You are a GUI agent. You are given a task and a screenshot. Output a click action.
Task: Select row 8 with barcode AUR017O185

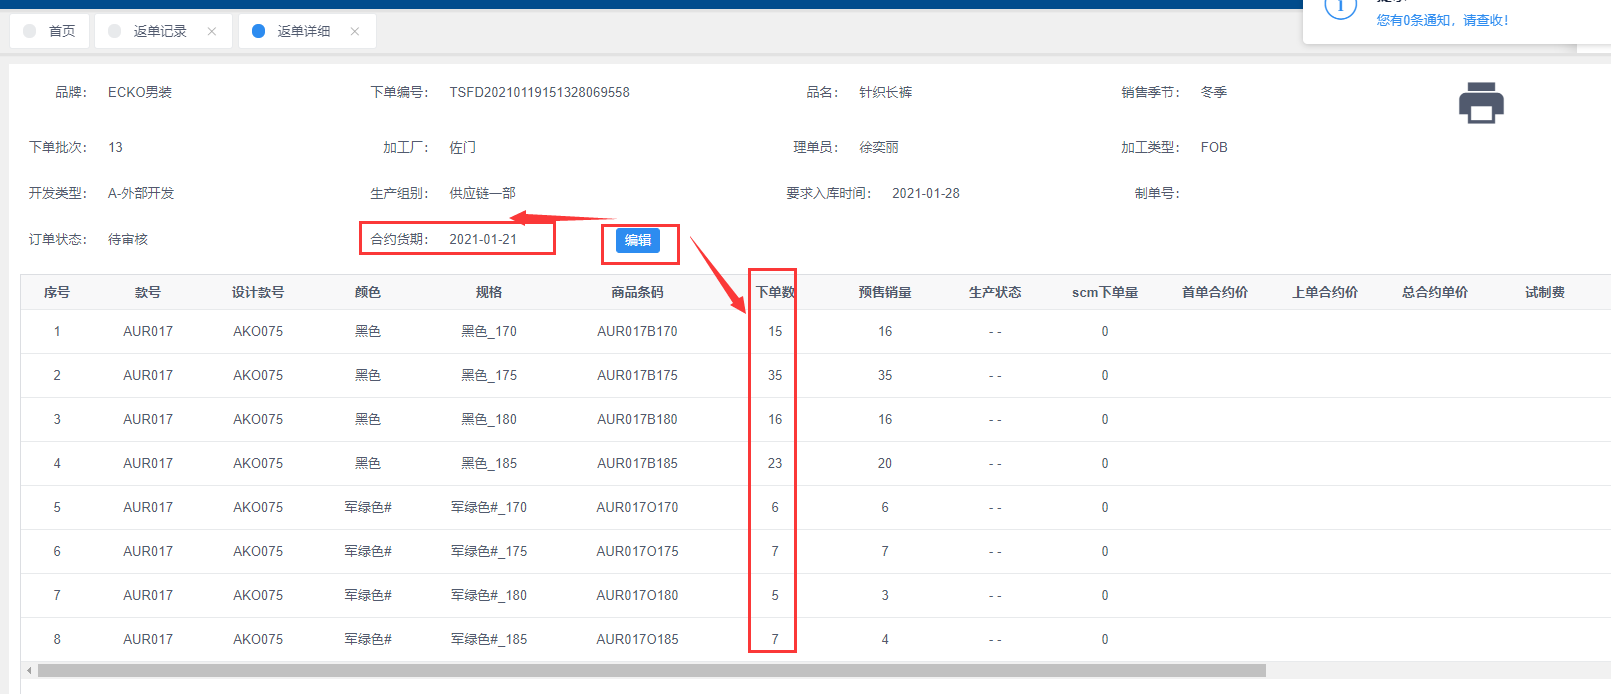click(637, 639)
